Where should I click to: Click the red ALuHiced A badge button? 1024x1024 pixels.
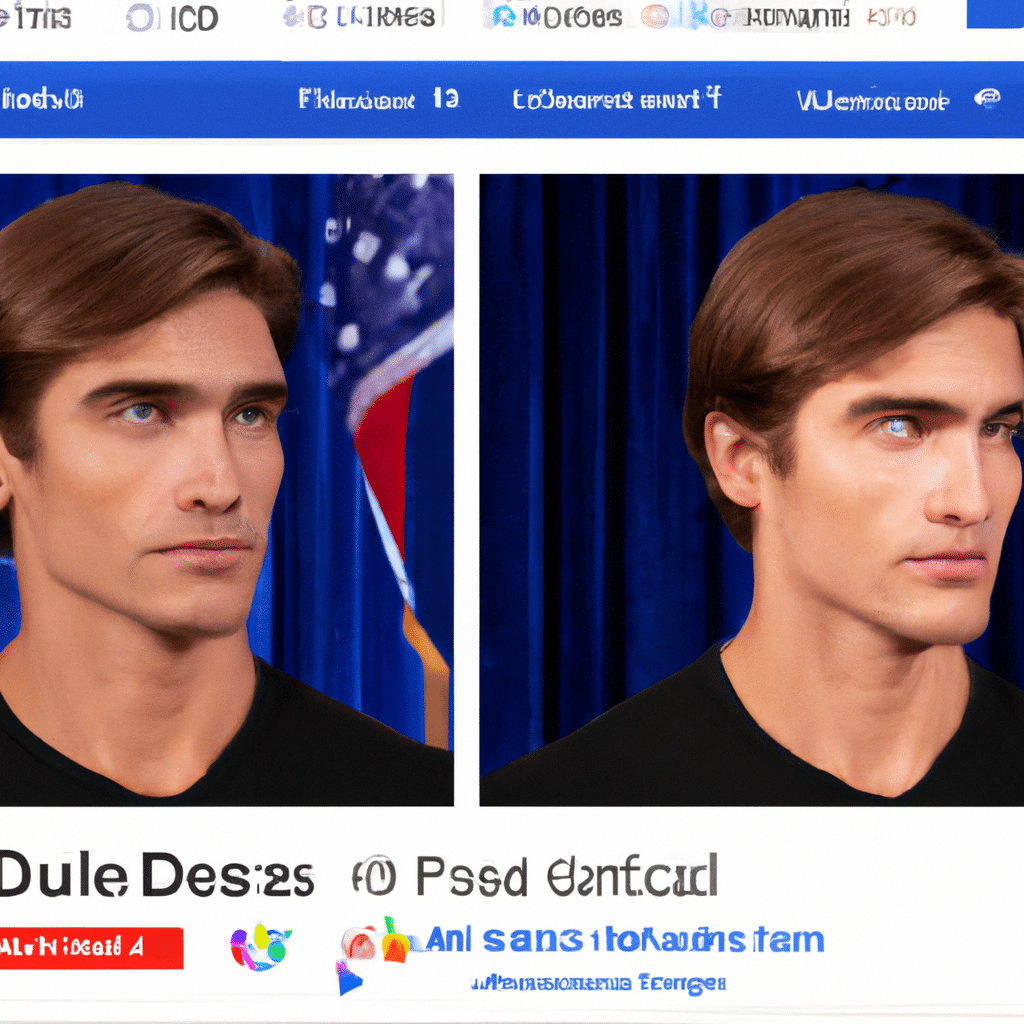91,948
